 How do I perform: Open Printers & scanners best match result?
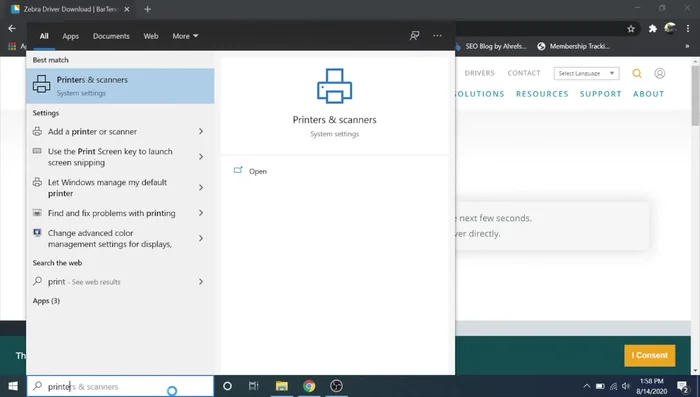pyautogui.click(x=120, y=86)
